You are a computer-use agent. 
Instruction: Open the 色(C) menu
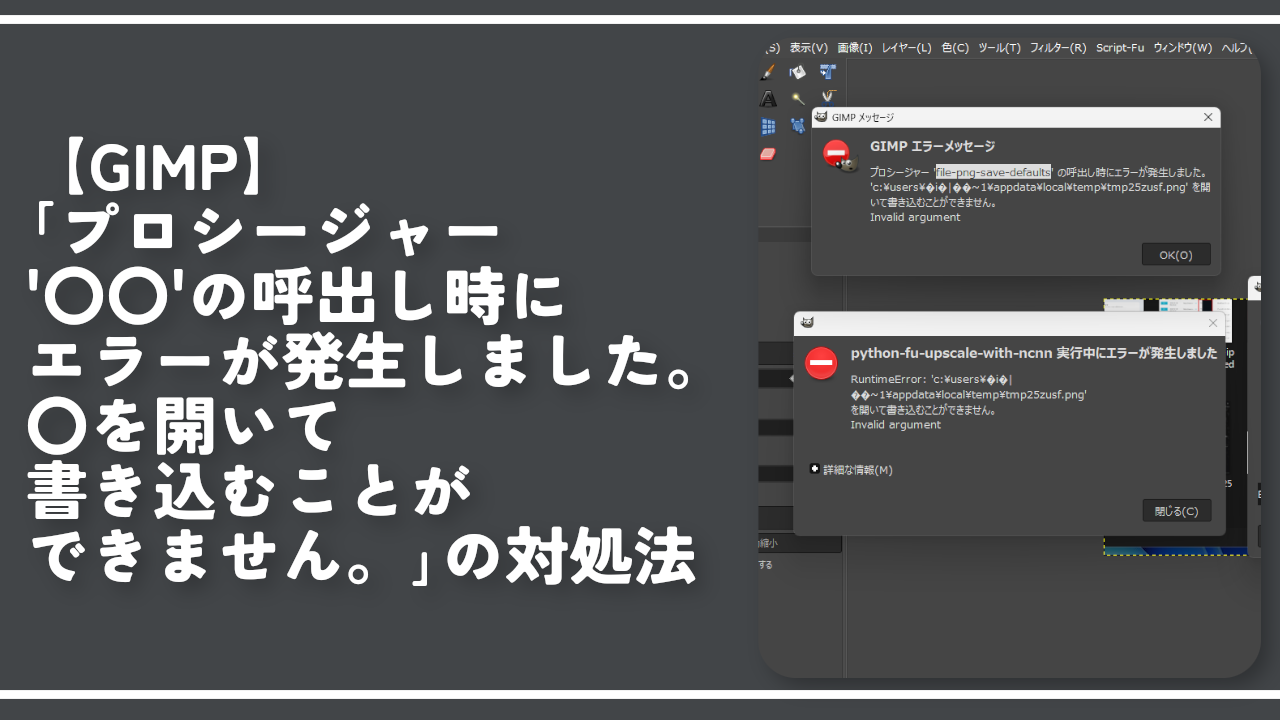point(955,47)
